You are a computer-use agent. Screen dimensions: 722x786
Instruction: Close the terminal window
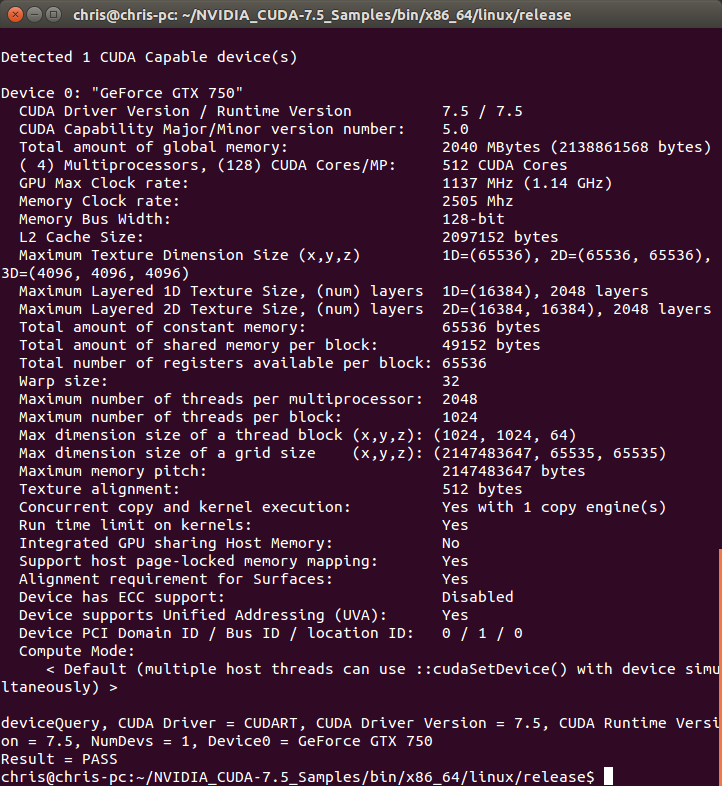12,15
